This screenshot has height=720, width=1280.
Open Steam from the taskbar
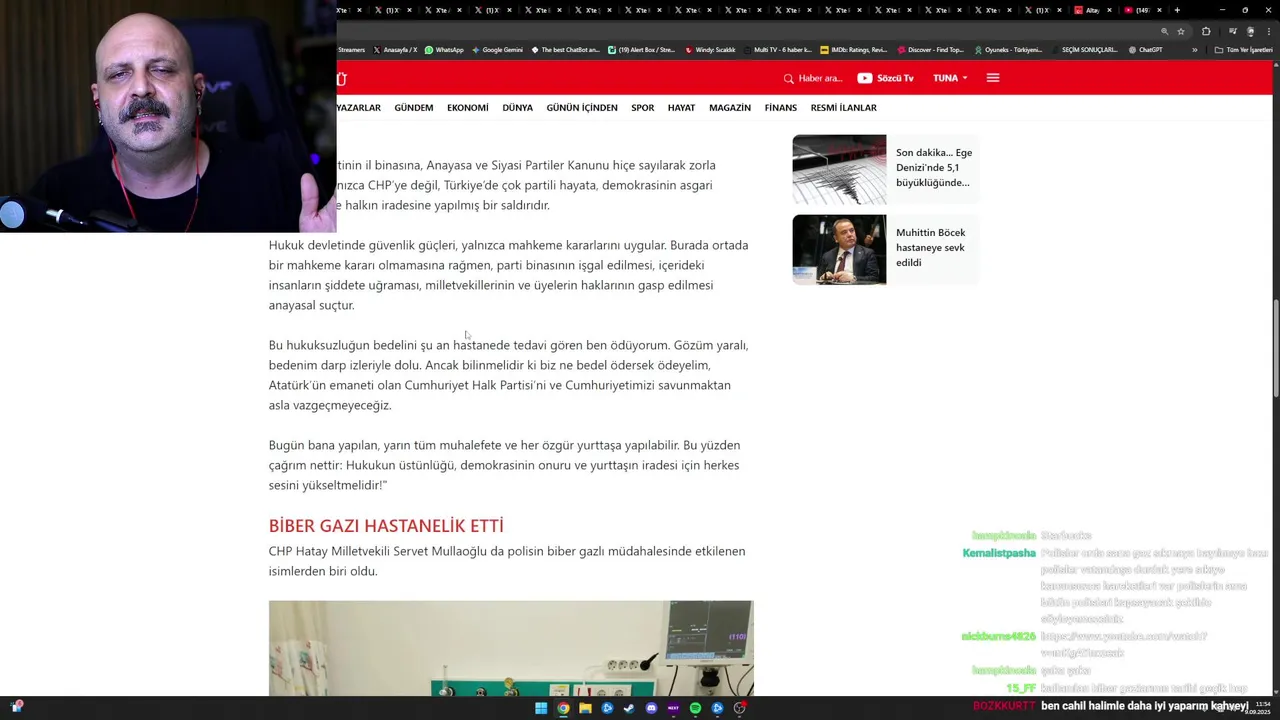click(629, 708)
